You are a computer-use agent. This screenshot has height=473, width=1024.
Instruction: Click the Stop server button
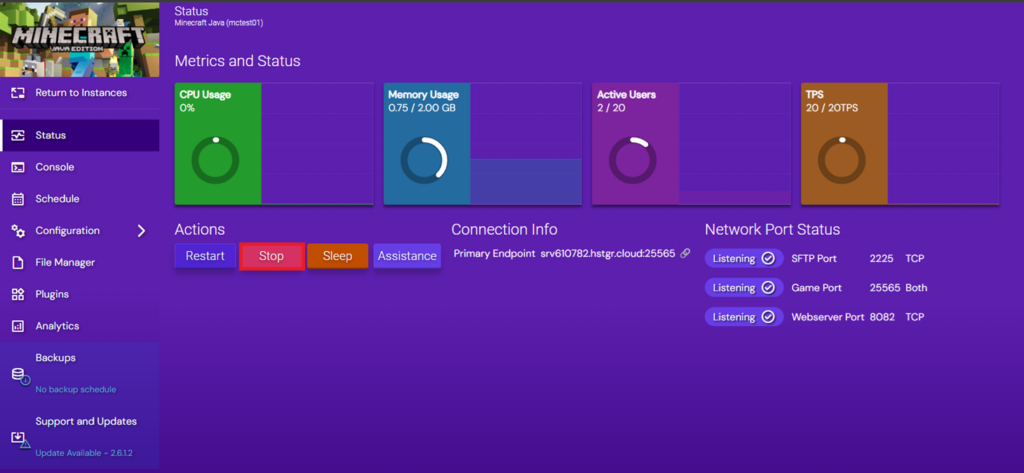pos(272,256)
